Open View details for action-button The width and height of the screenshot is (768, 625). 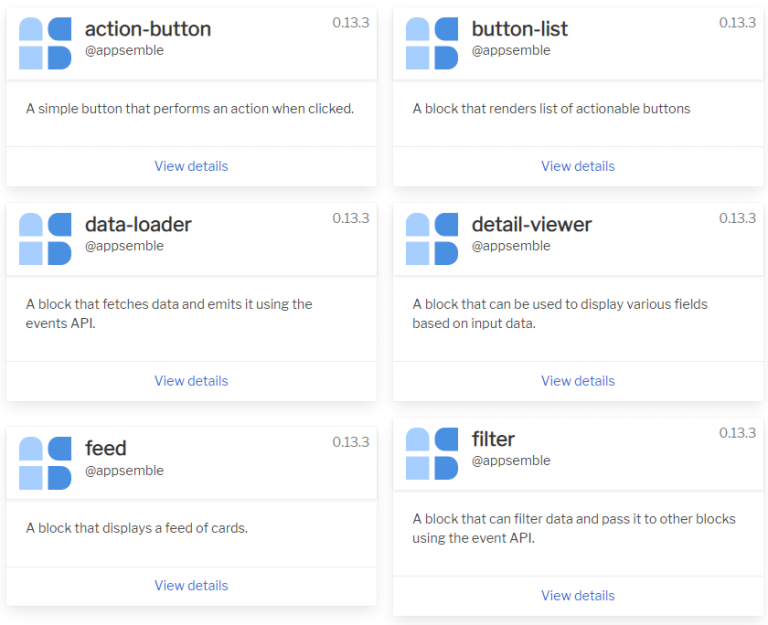pos(191,166)
